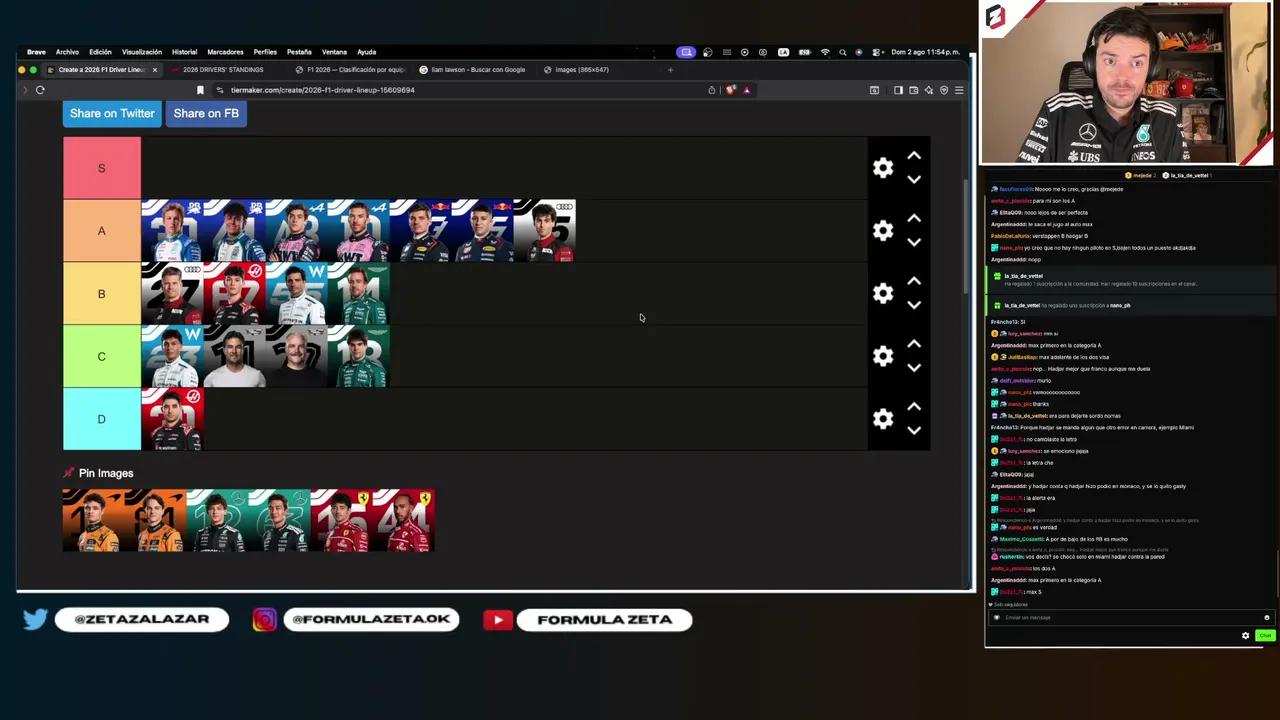
Task: Pick the Alpine number 43 driver card
Action: click(x=296, y=231)
